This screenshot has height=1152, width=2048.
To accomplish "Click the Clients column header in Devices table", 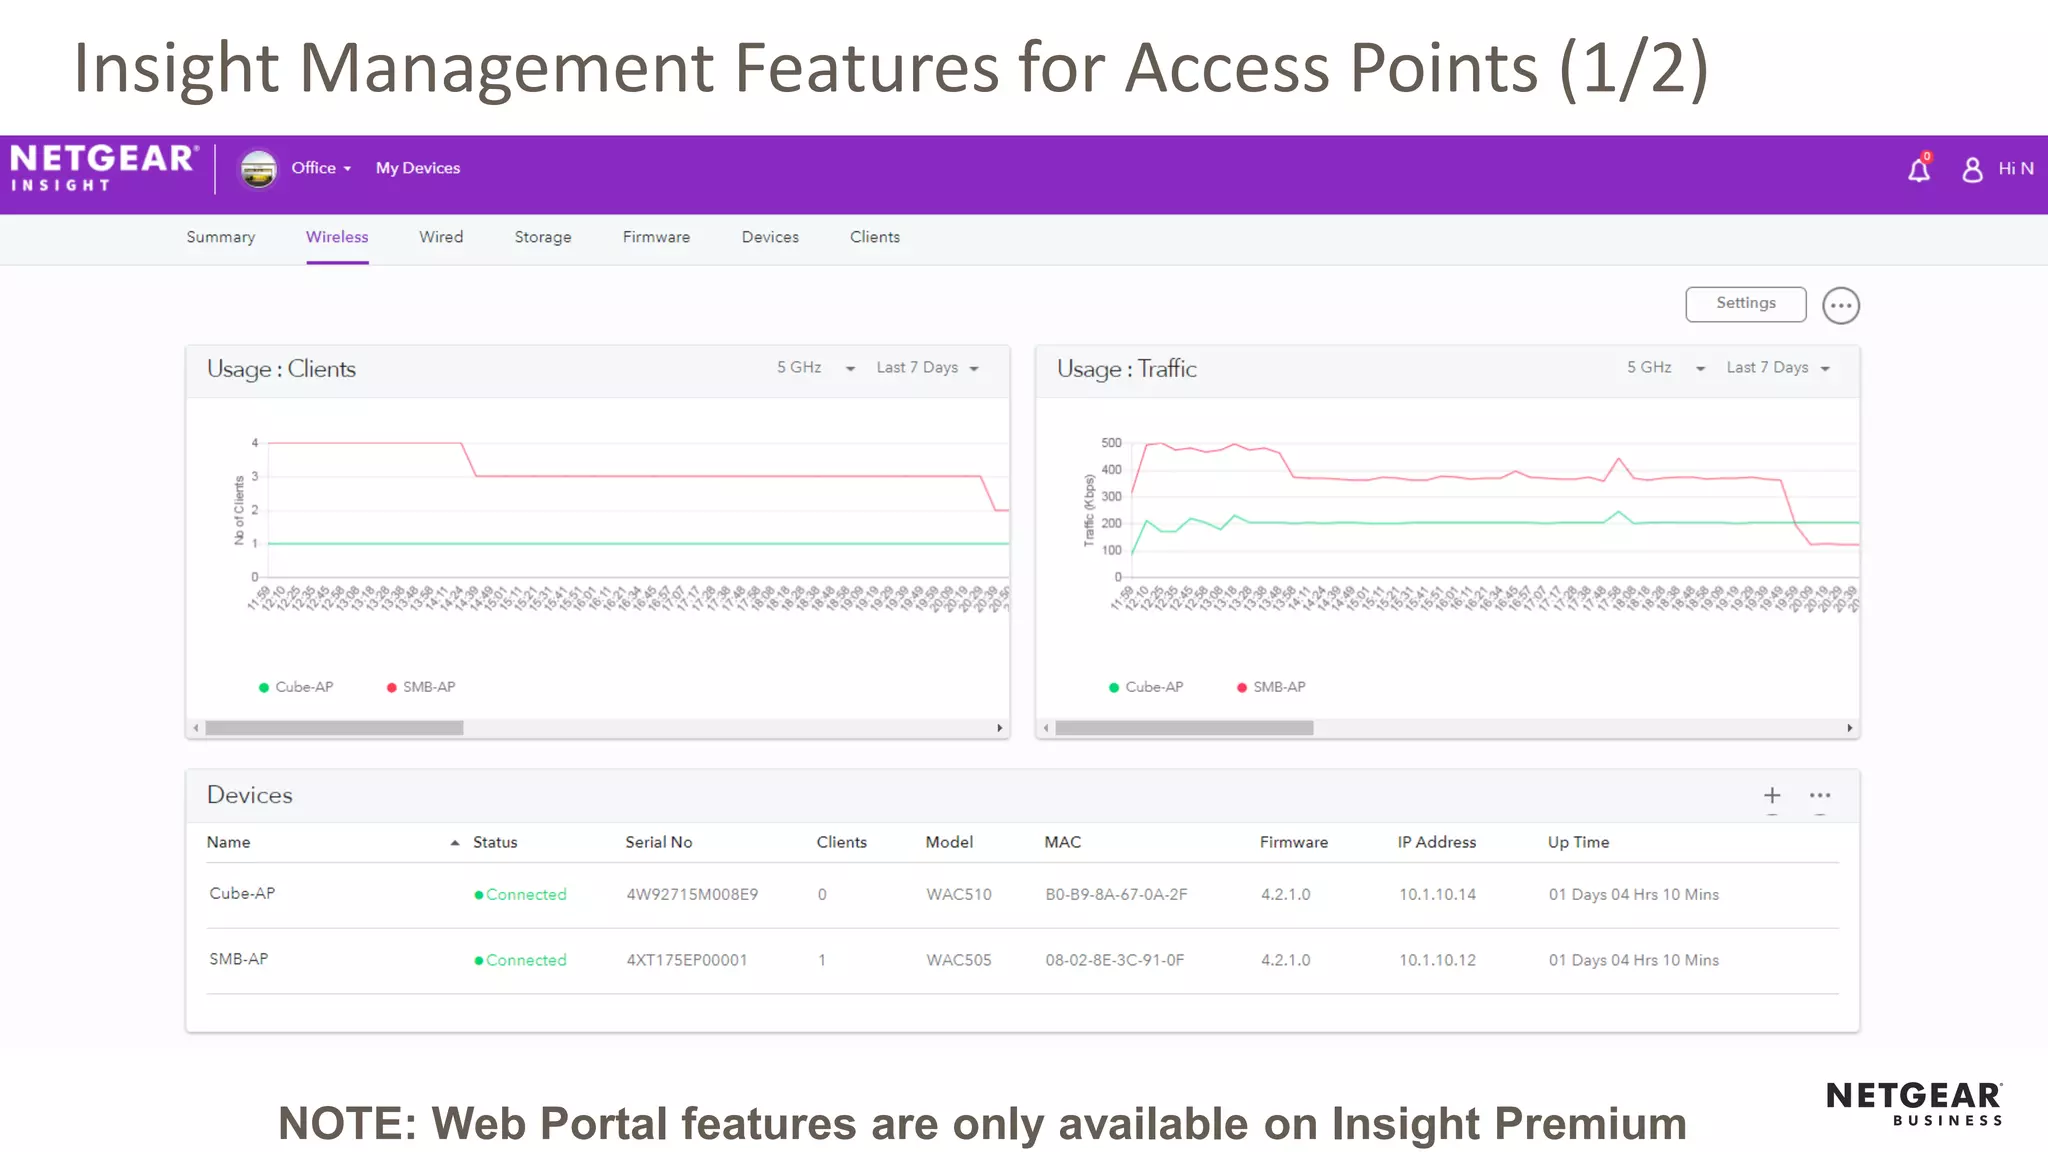I will 841,843.
